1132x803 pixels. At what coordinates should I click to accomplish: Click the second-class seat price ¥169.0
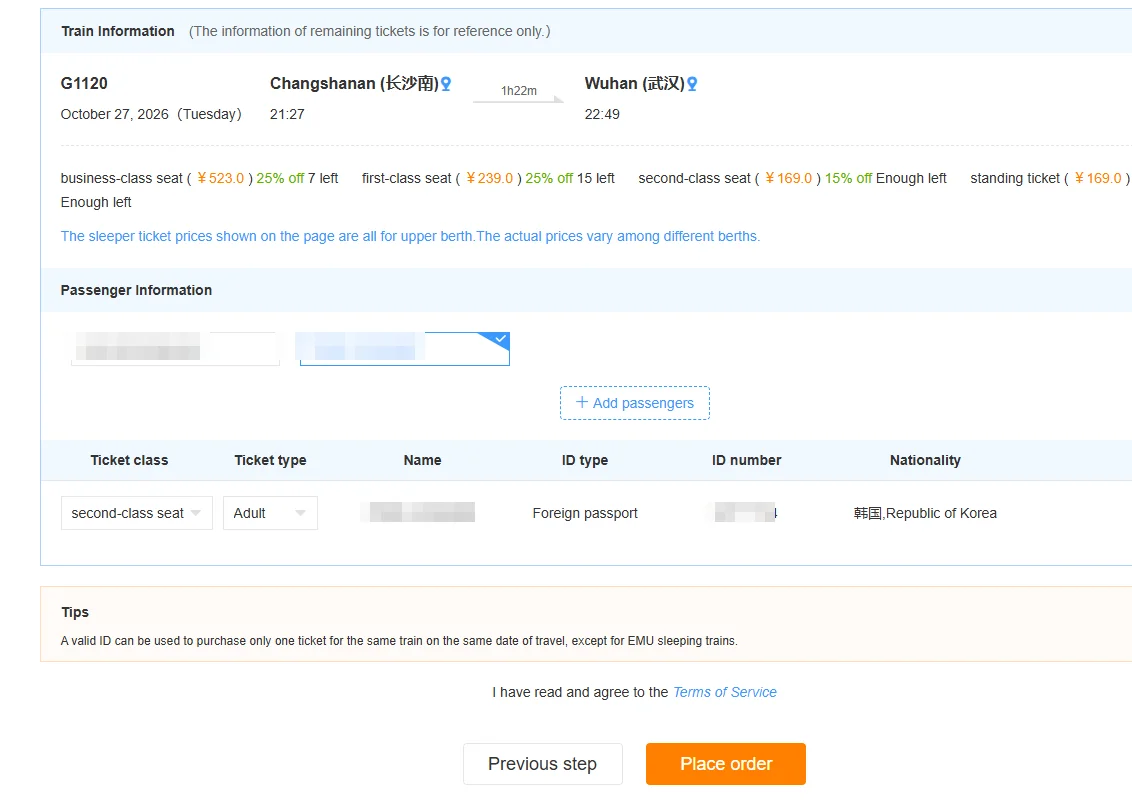coord(788,178)
